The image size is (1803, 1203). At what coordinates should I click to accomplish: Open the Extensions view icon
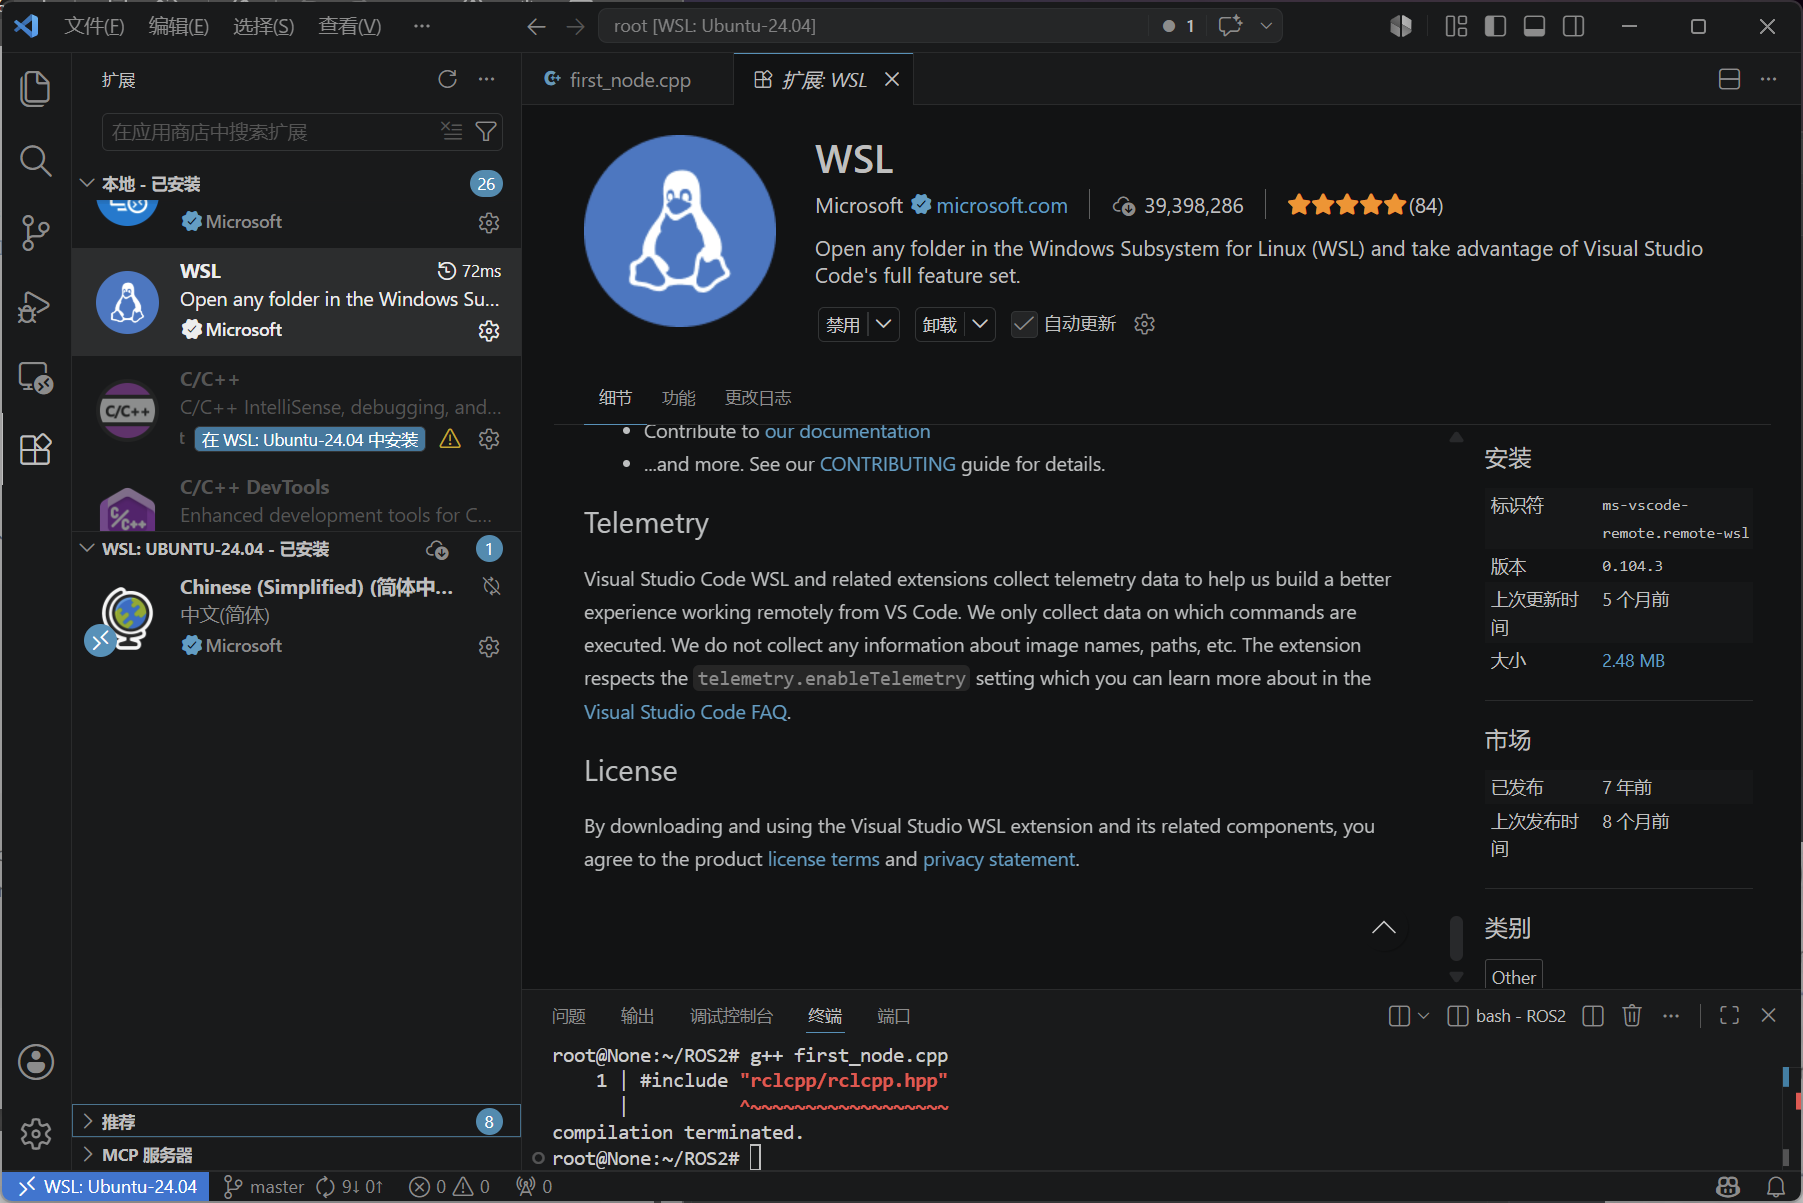pyautogui.click(x=35, y=449)
